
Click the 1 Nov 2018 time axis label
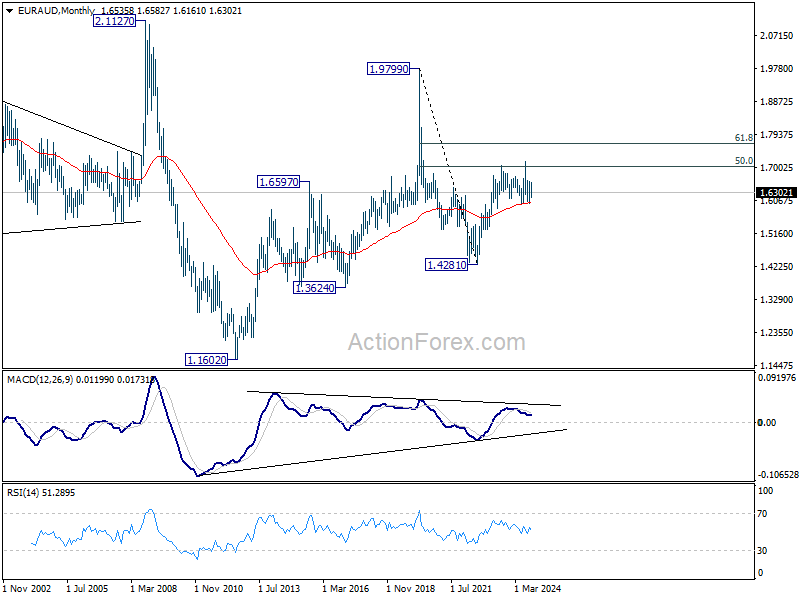[x=411, y=588]
